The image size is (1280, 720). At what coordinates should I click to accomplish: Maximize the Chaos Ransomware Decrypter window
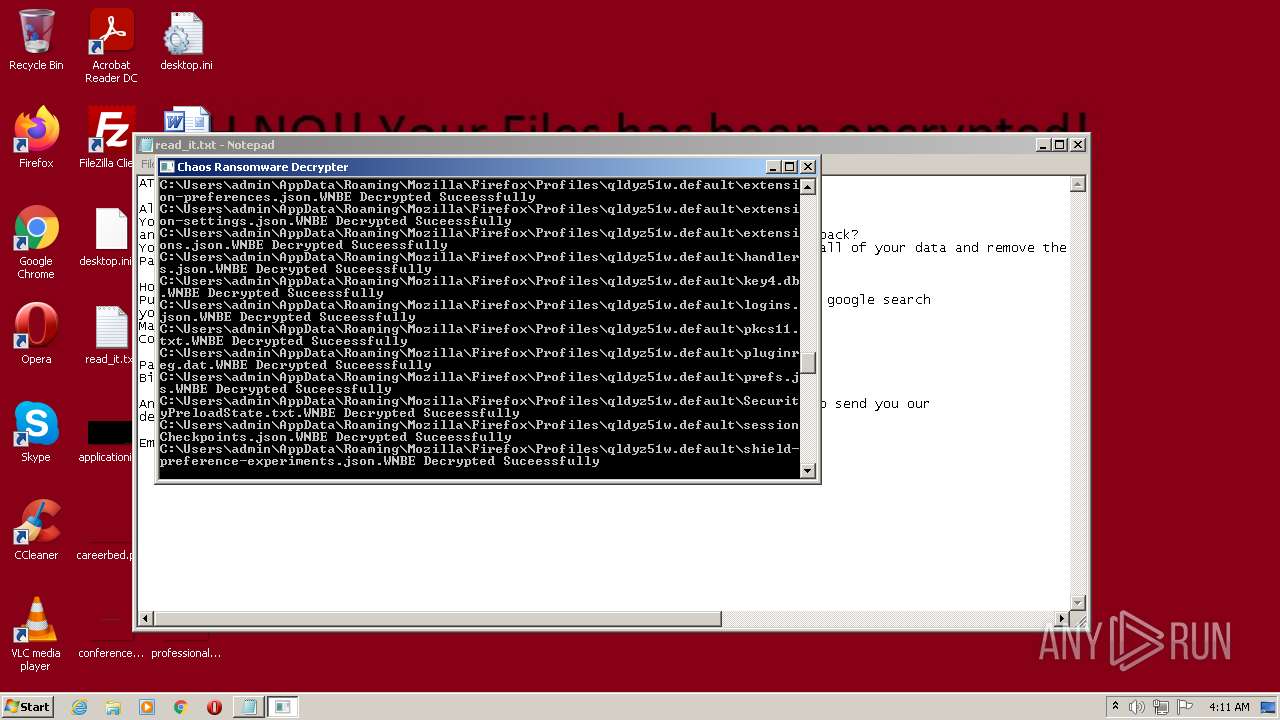(789, 167)
